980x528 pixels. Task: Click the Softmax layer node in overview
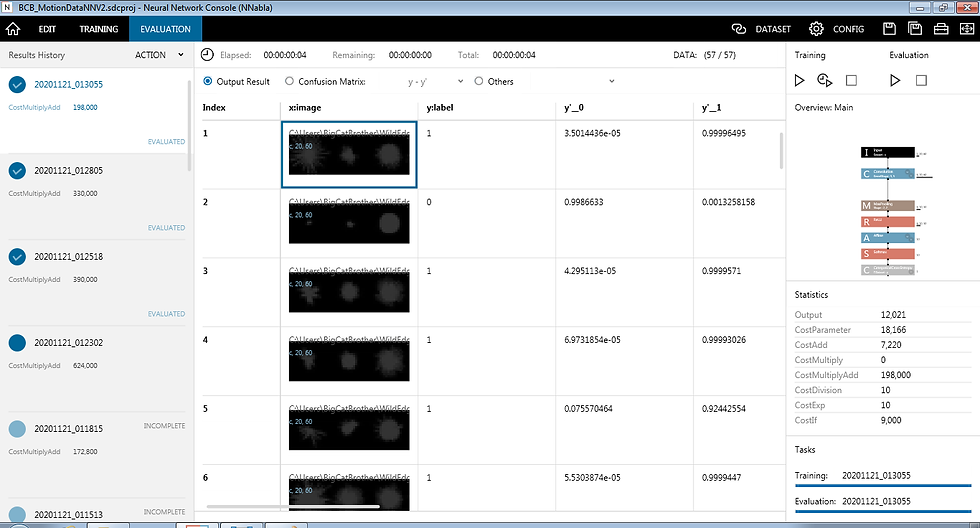click(x=888, y=254)
